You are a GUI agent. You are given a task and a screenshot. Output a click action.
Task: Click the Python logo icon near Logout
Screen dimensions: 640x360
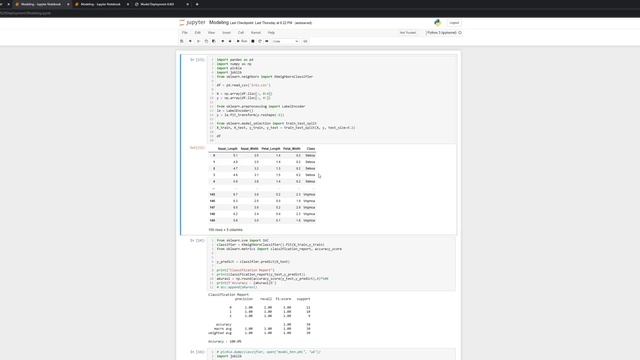[x=438, y=23]
